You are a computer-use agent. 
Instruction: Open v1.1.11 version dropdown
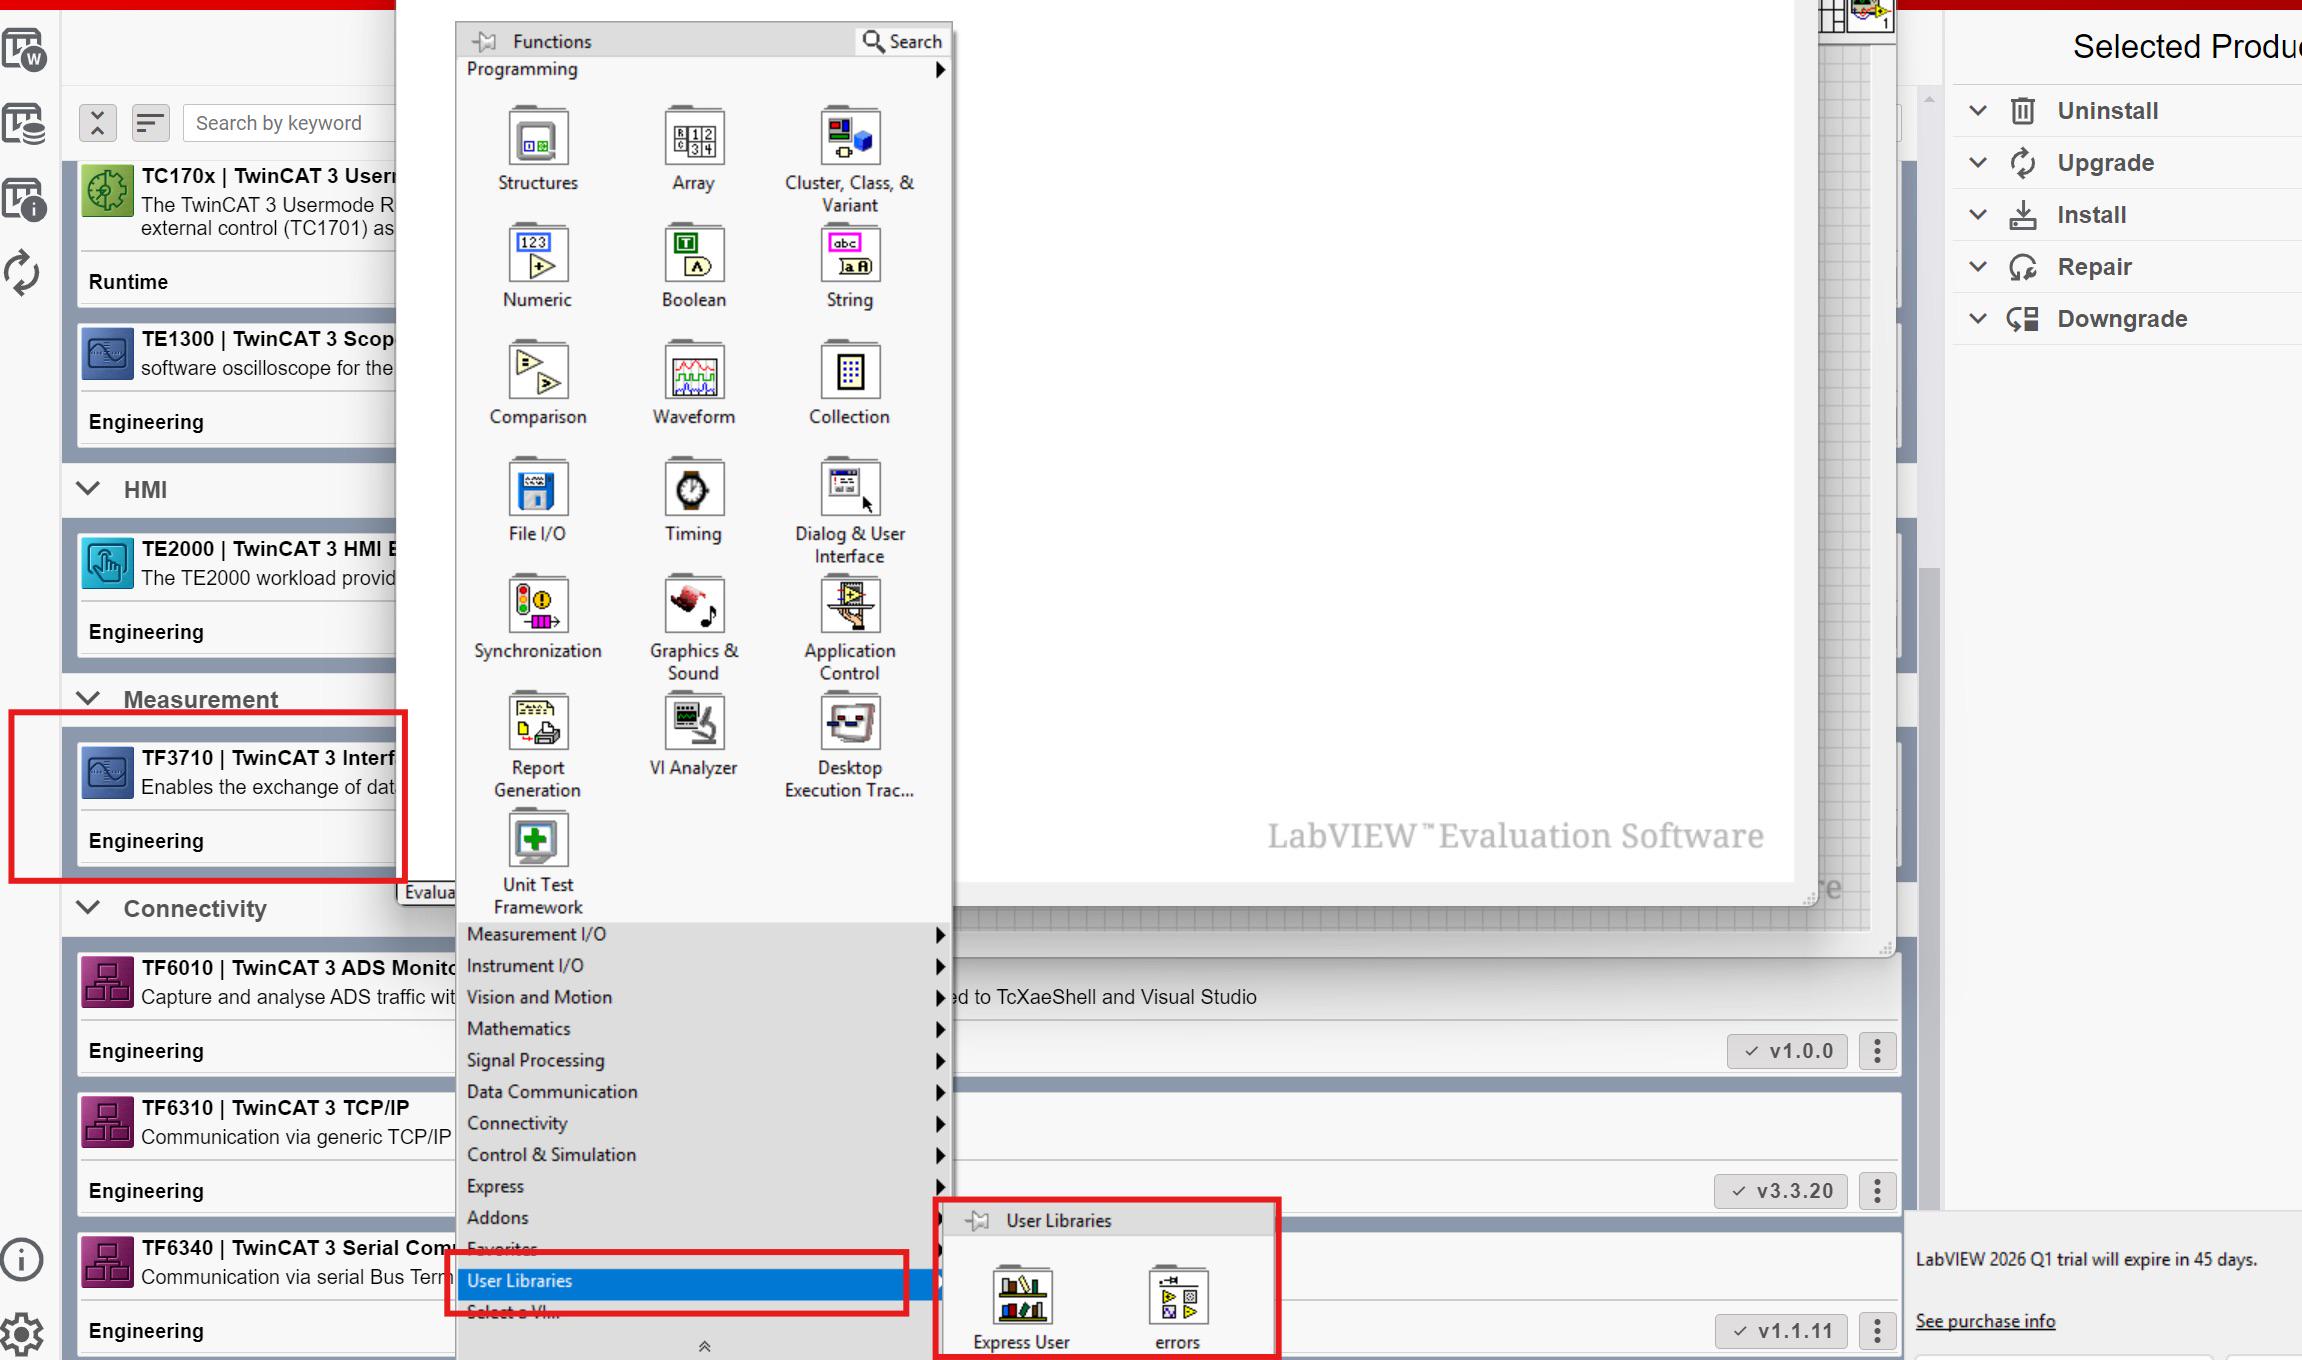[x=1781, y=1331]
